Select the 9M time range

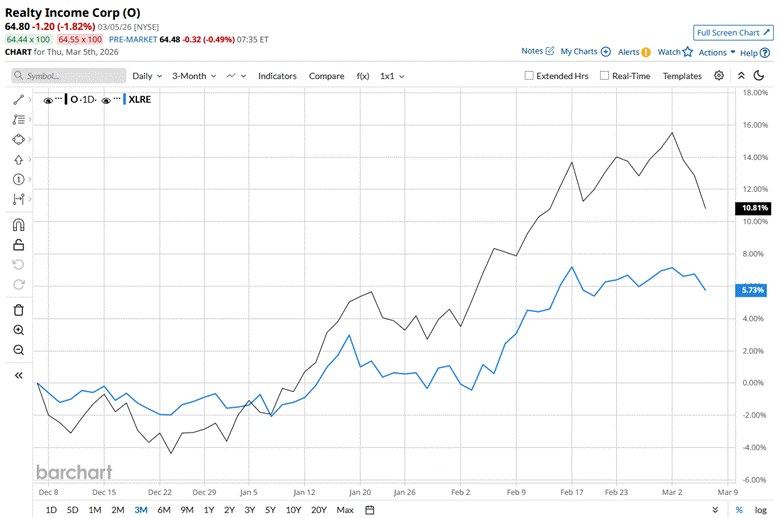[187, 510]
